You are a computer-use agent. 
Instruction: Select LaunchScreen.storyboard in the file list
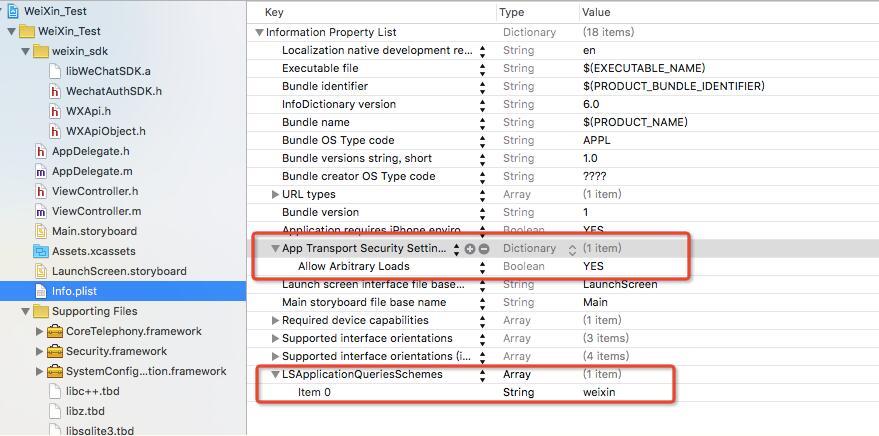[x=118, y=271]
